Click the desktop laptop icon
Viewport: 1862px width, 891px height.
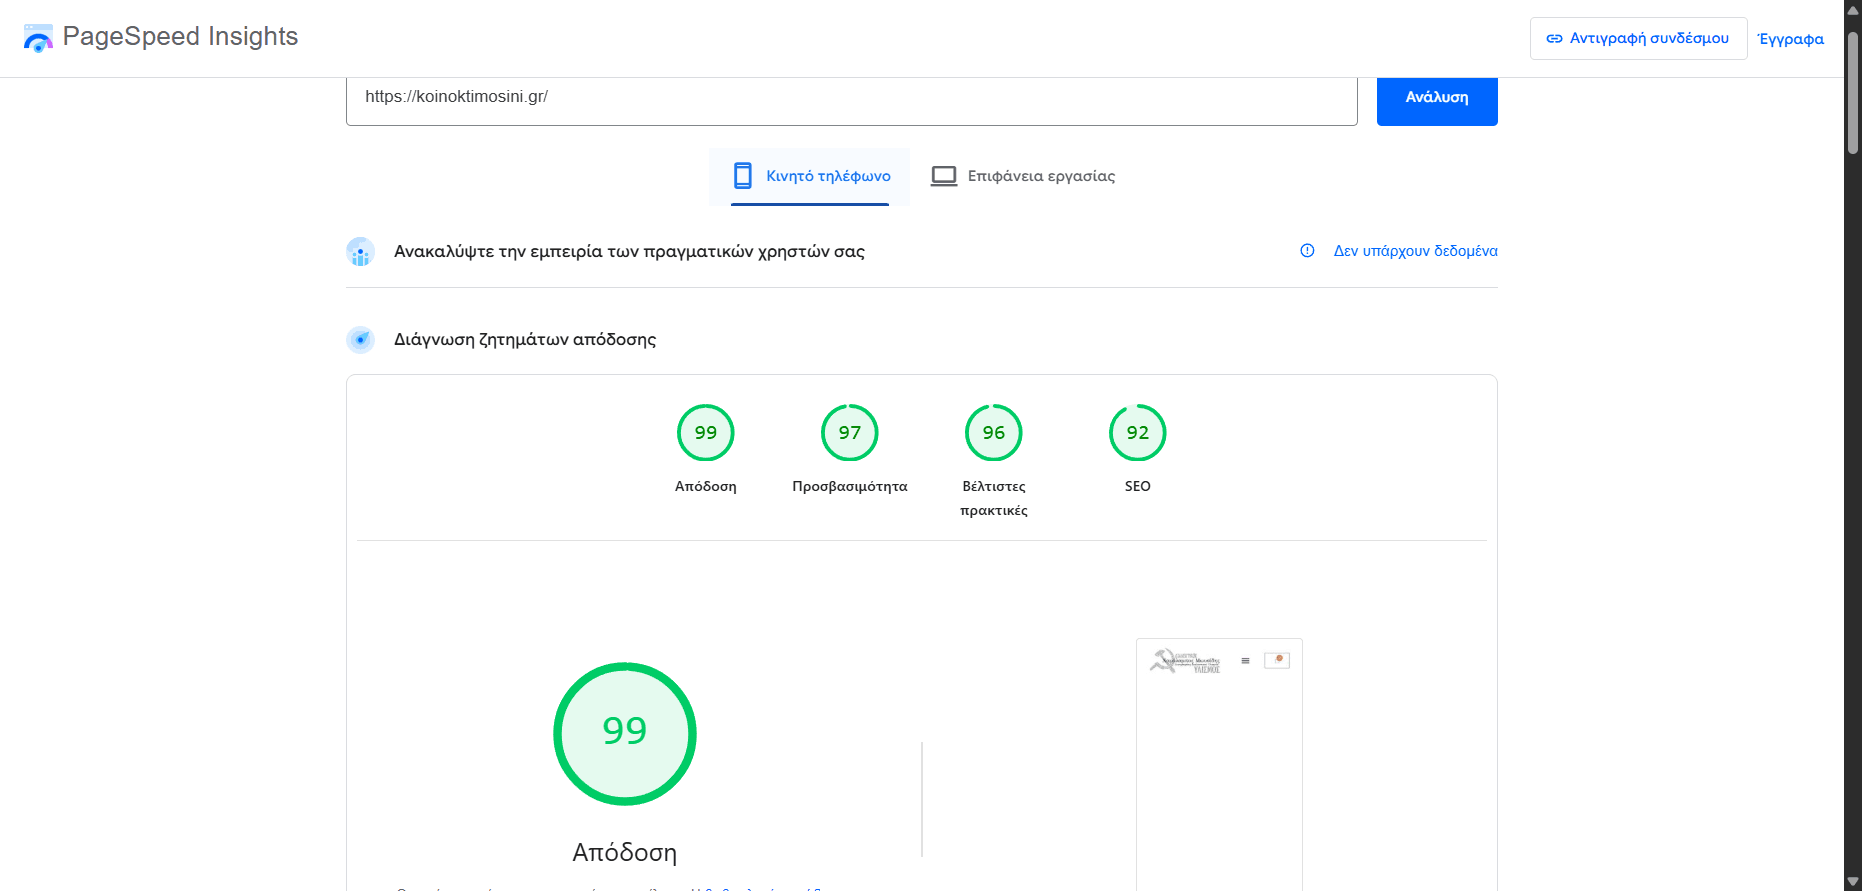943,176
